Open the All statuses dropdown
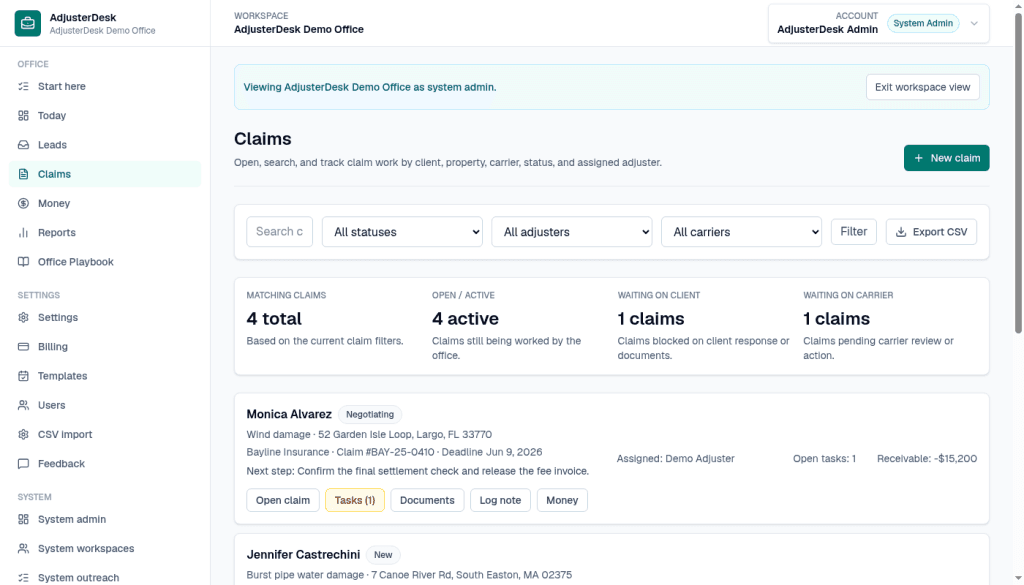 point(402,232)
